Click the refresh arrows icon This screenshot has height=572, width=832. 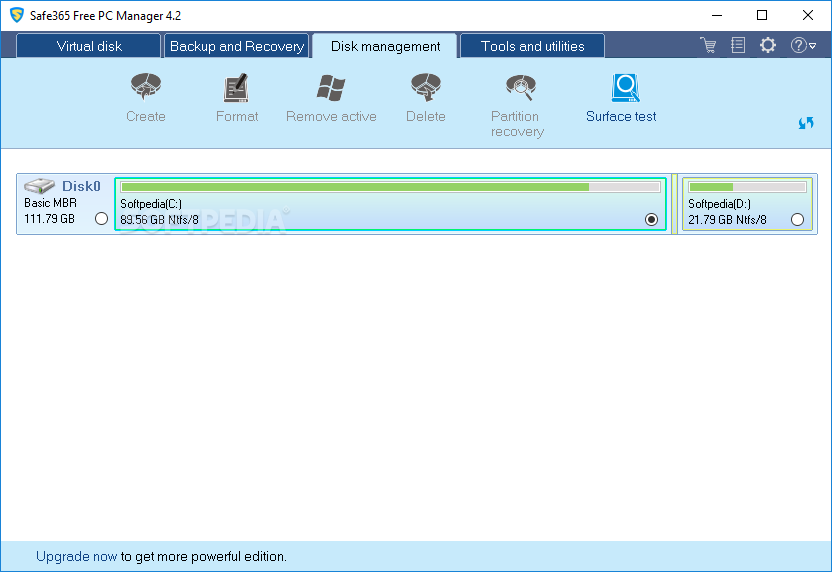pyautogui.click(x=805, y=123)
